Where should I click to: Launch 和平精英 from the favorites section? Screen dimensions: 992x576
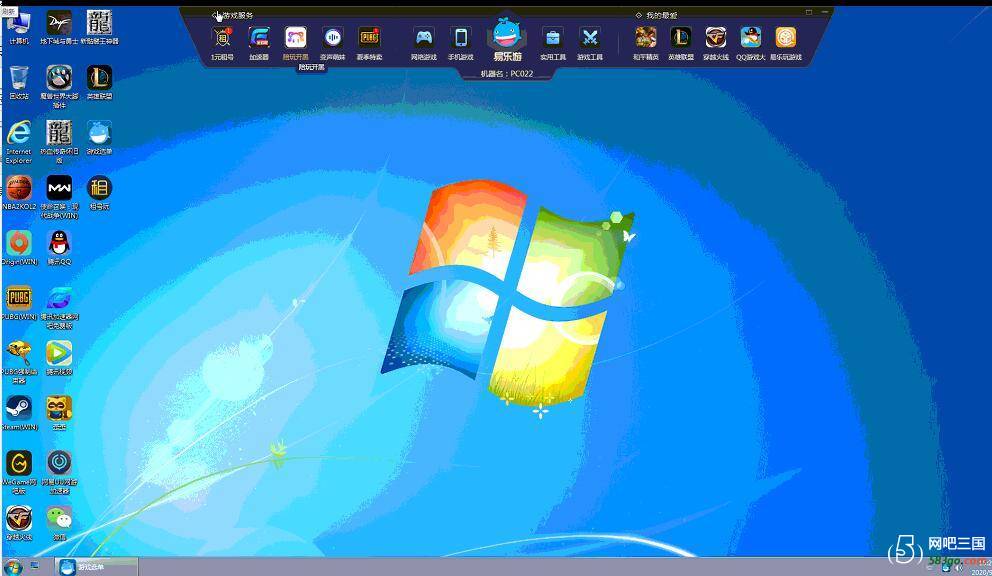tap(646, 38)
